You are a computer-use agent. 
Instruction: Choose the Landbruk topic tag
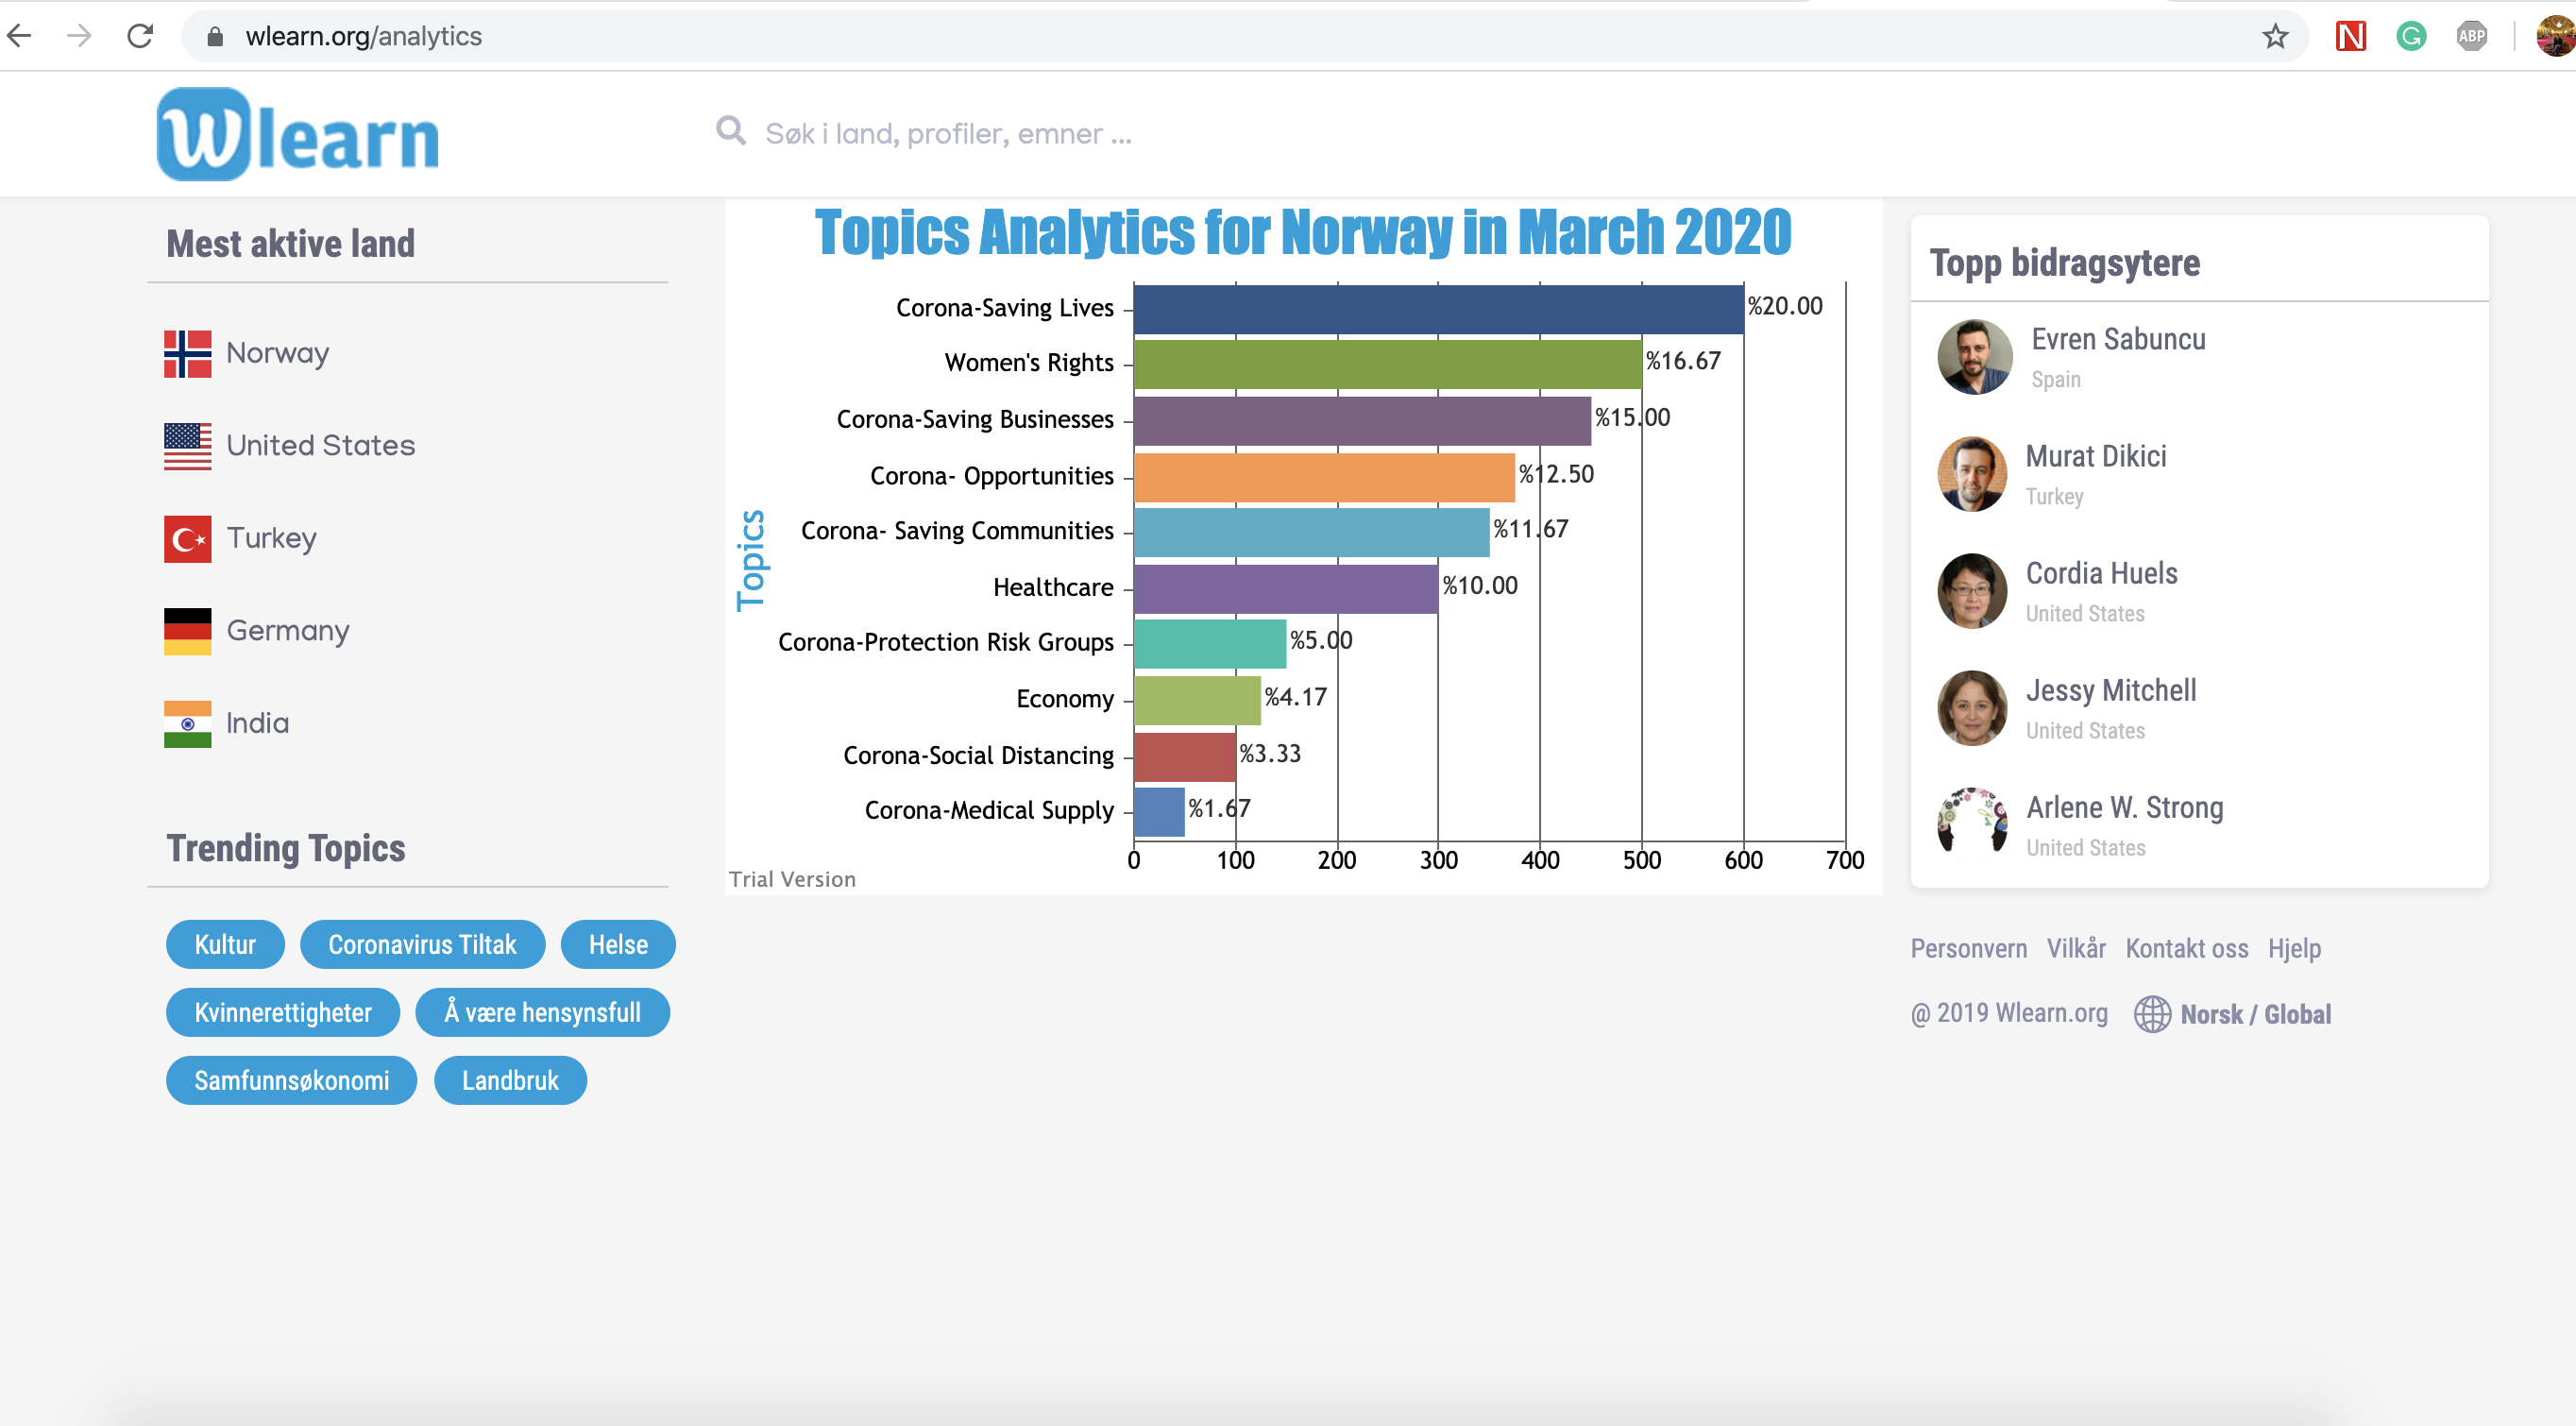[510, 1081]
